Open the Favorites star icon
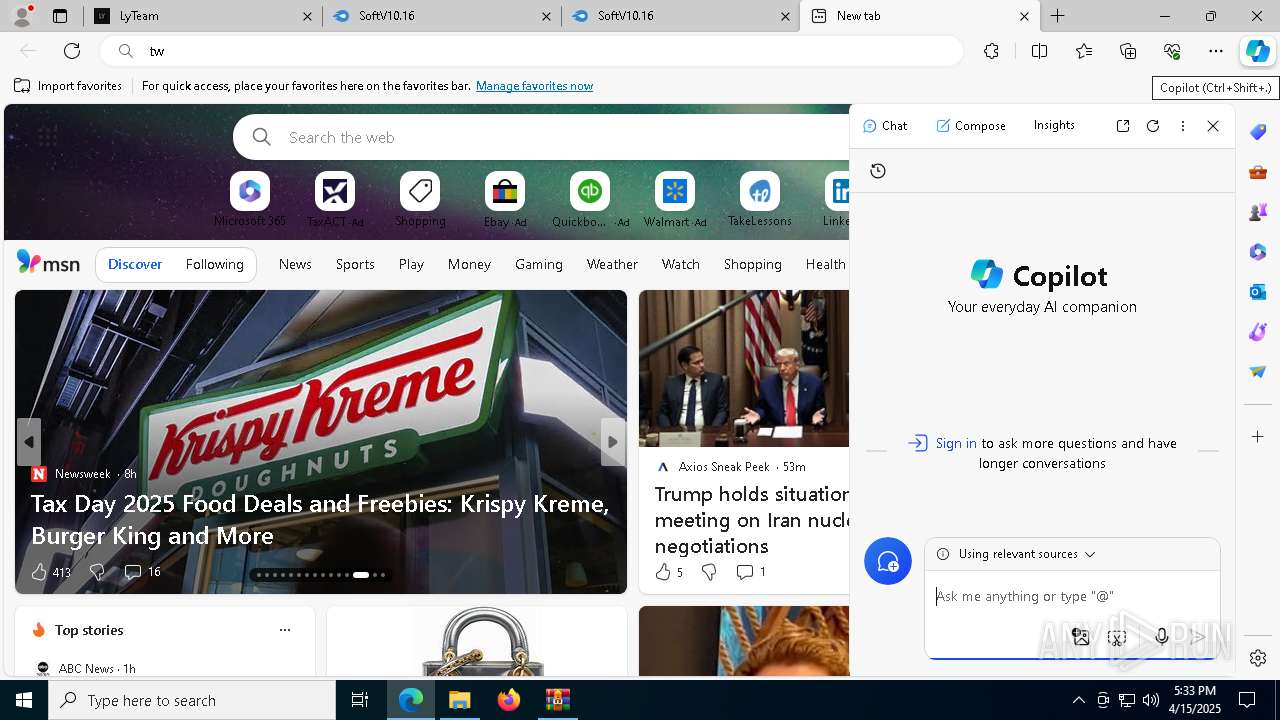The image size is (1280, 720). point(1084,51)
